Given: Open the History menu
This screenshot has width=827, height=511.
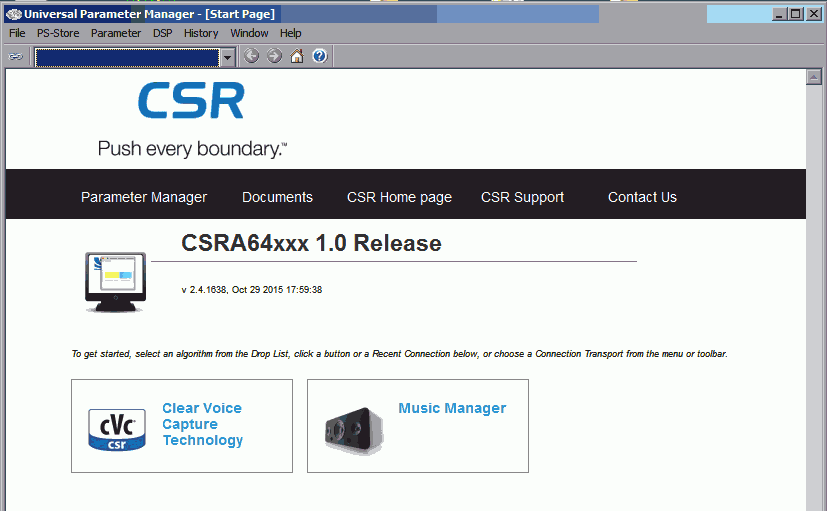Looking at the screenshot, I should click(x=201, y=33).
